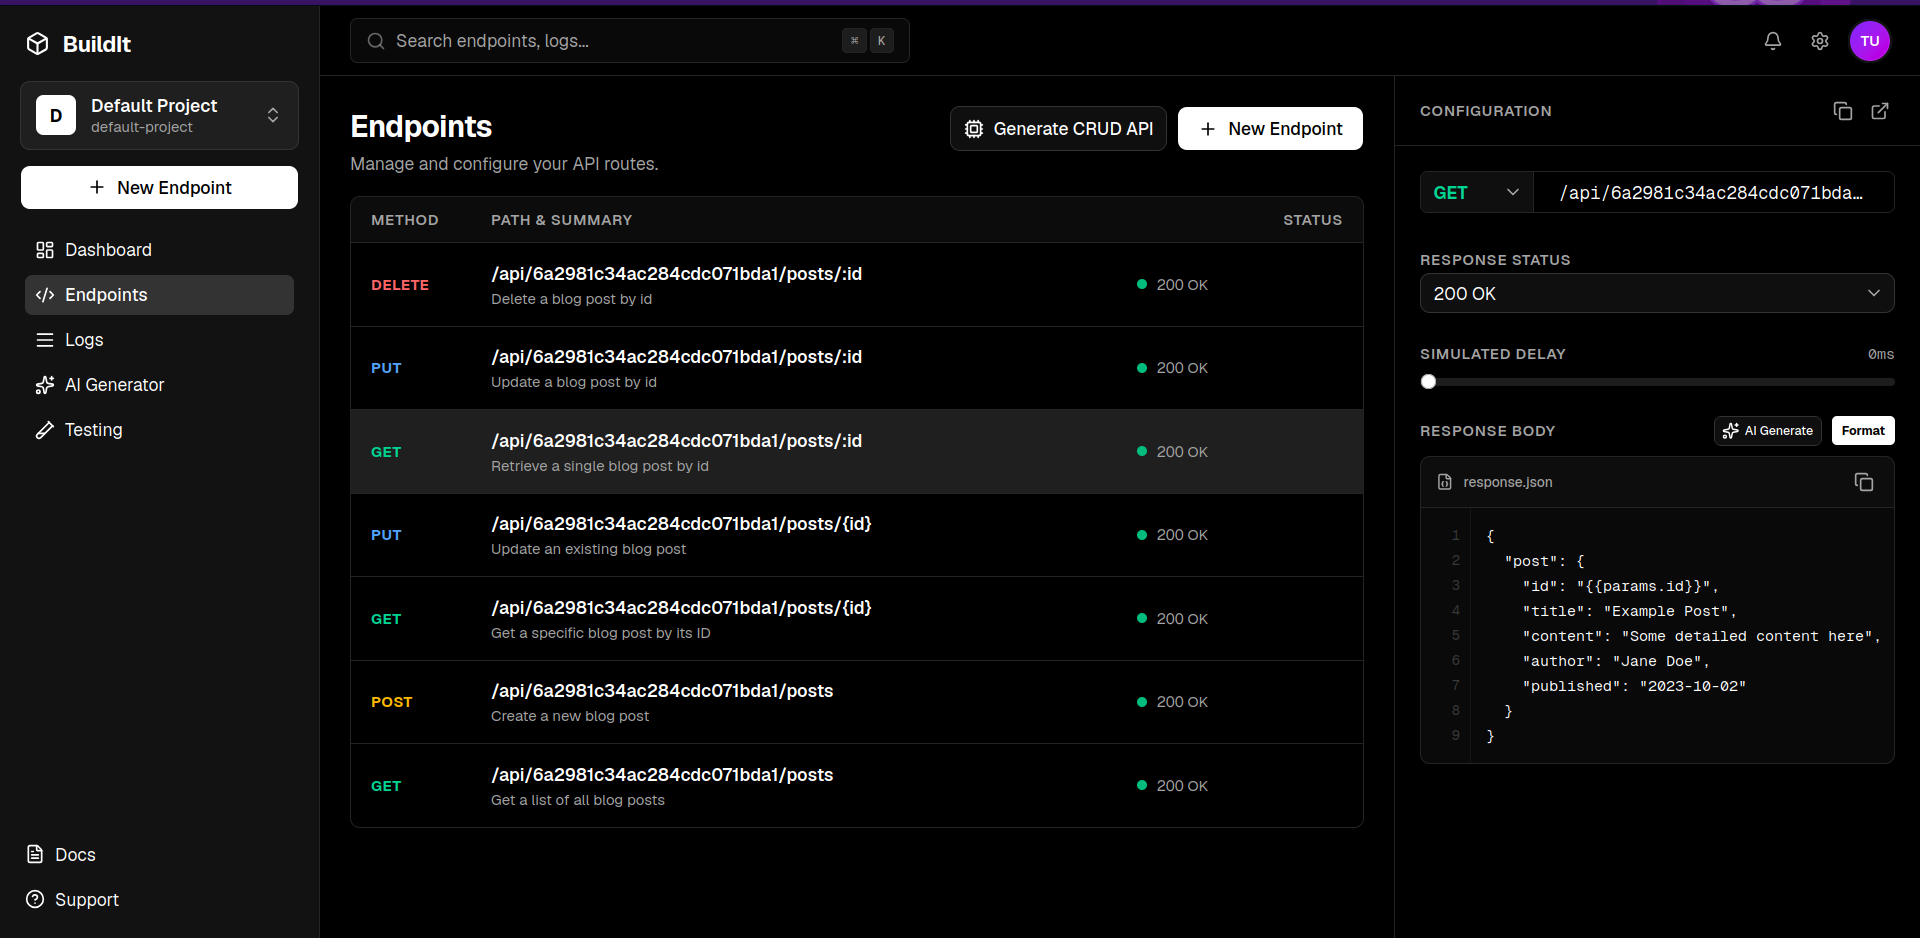Select 'Get a list of all blog posts' row

tap(857, 786)
